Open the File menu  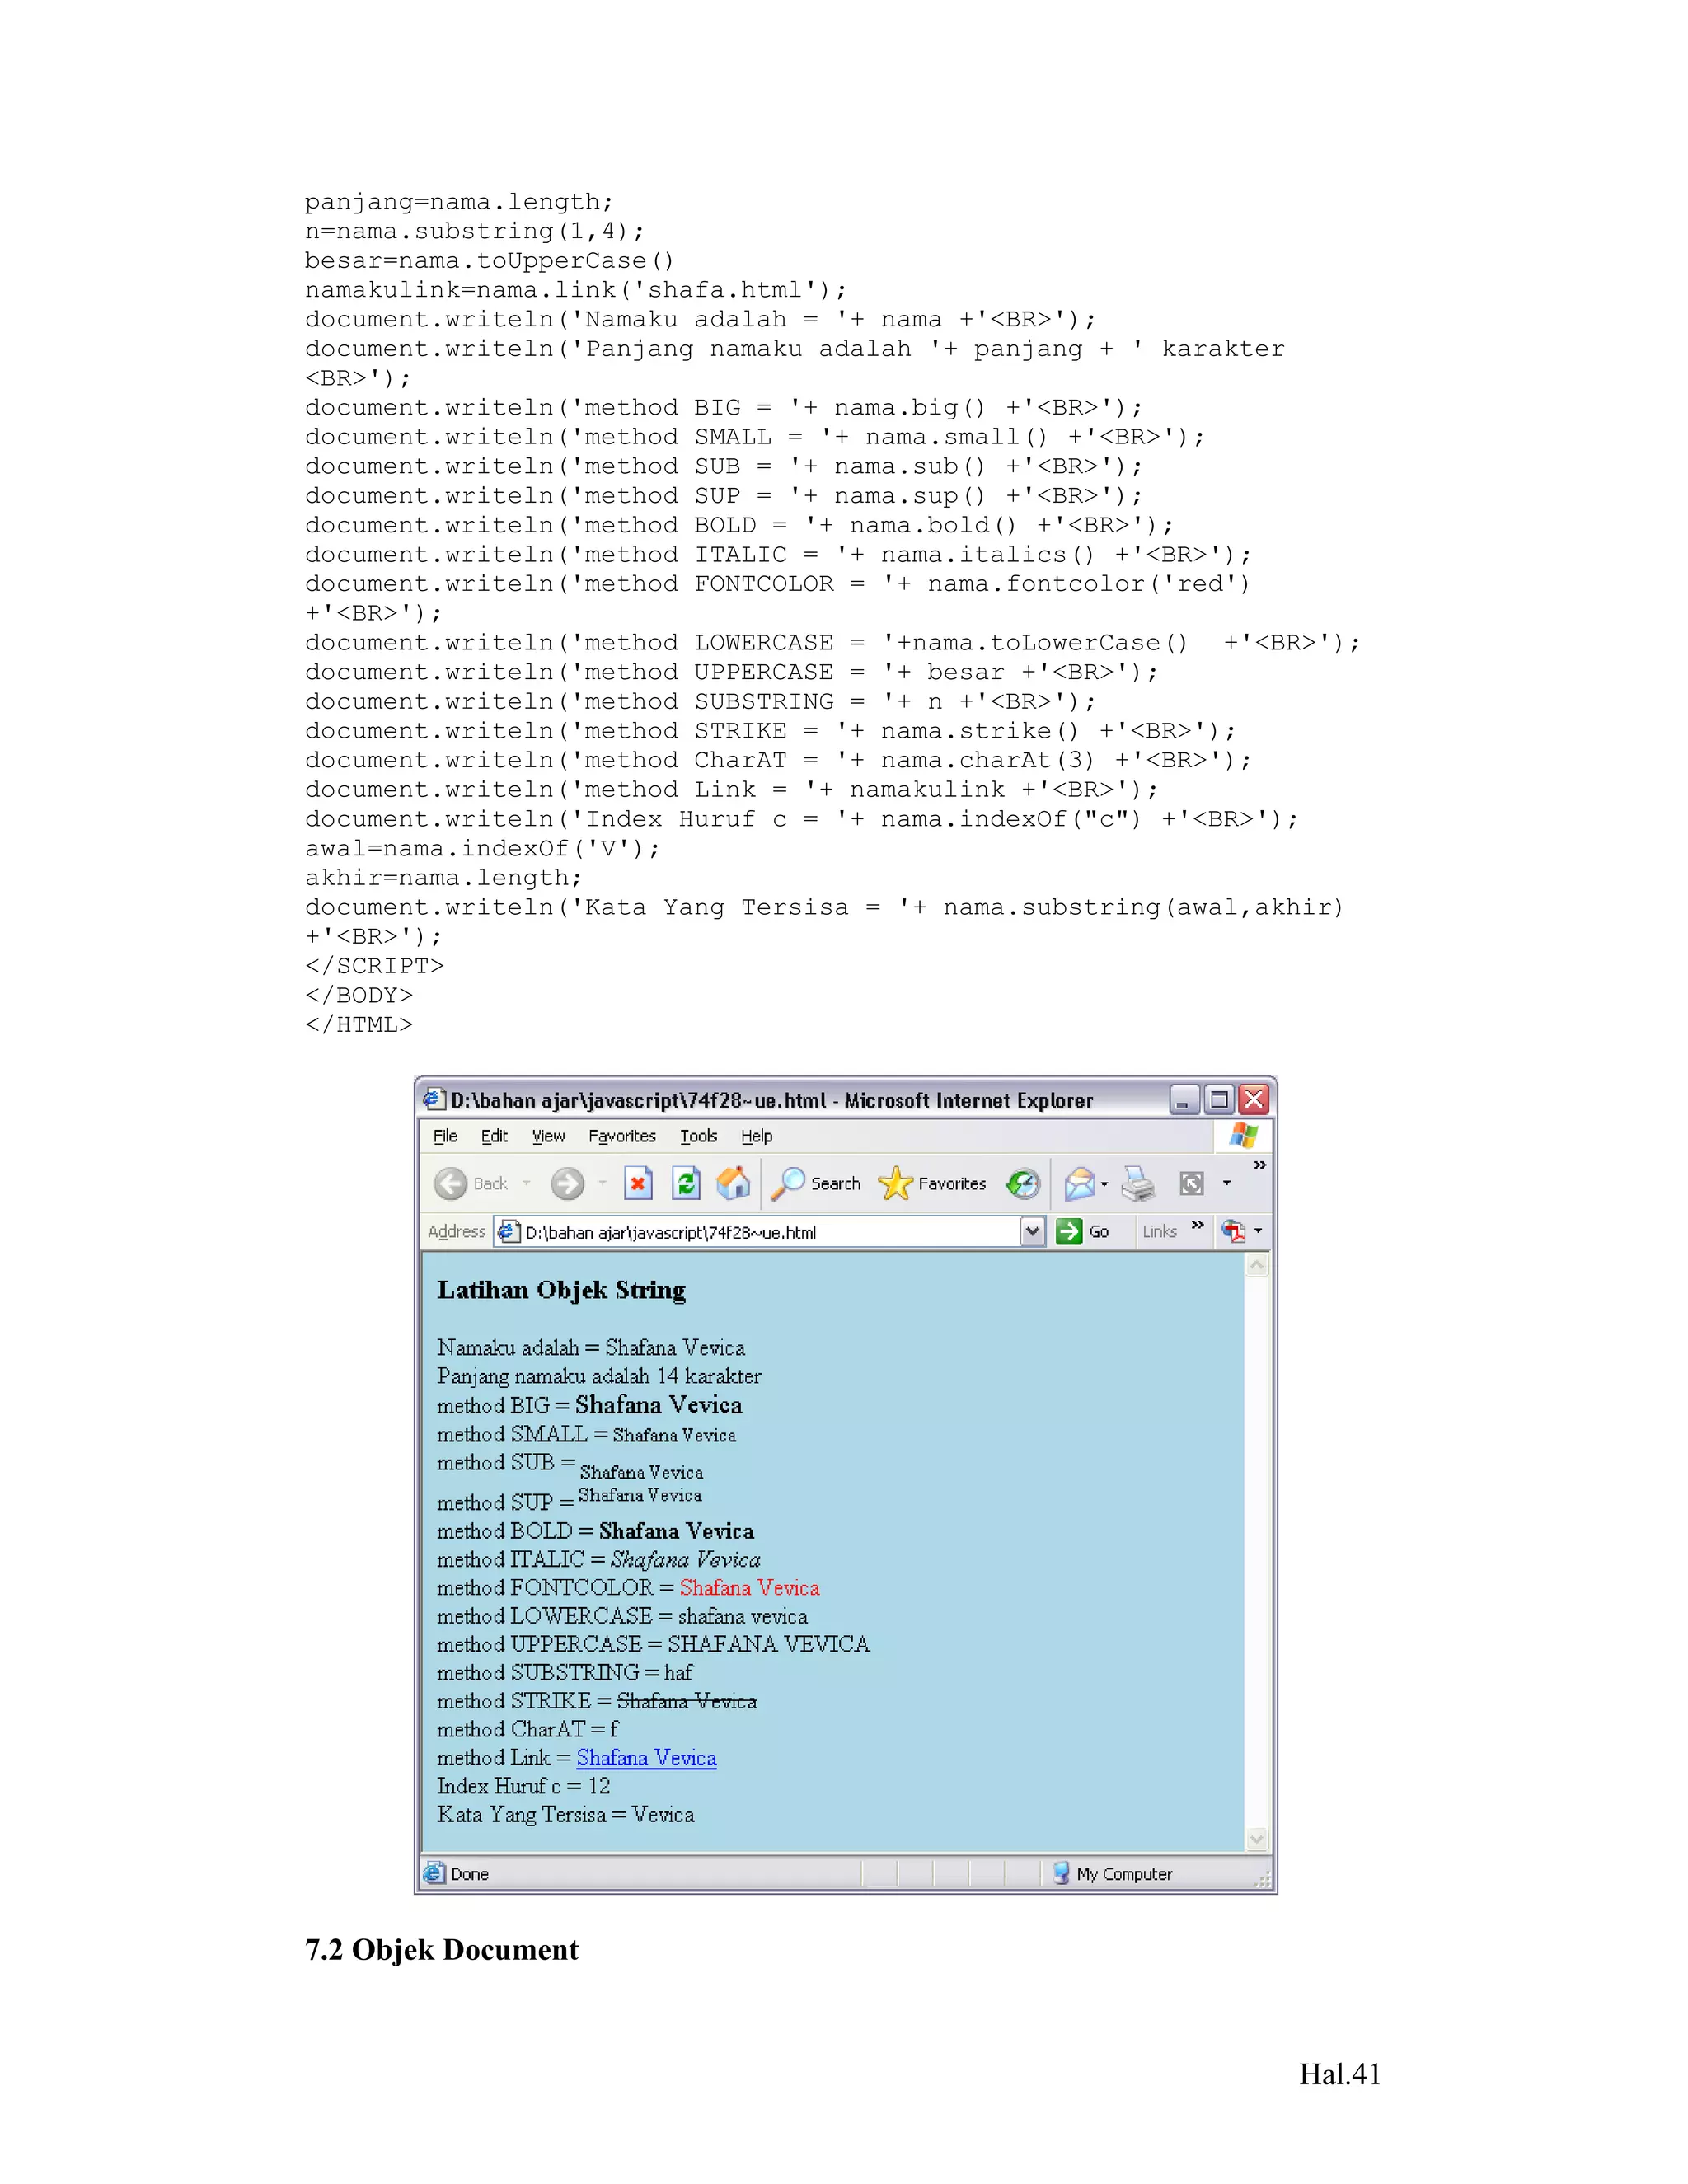pos(445,1136)
